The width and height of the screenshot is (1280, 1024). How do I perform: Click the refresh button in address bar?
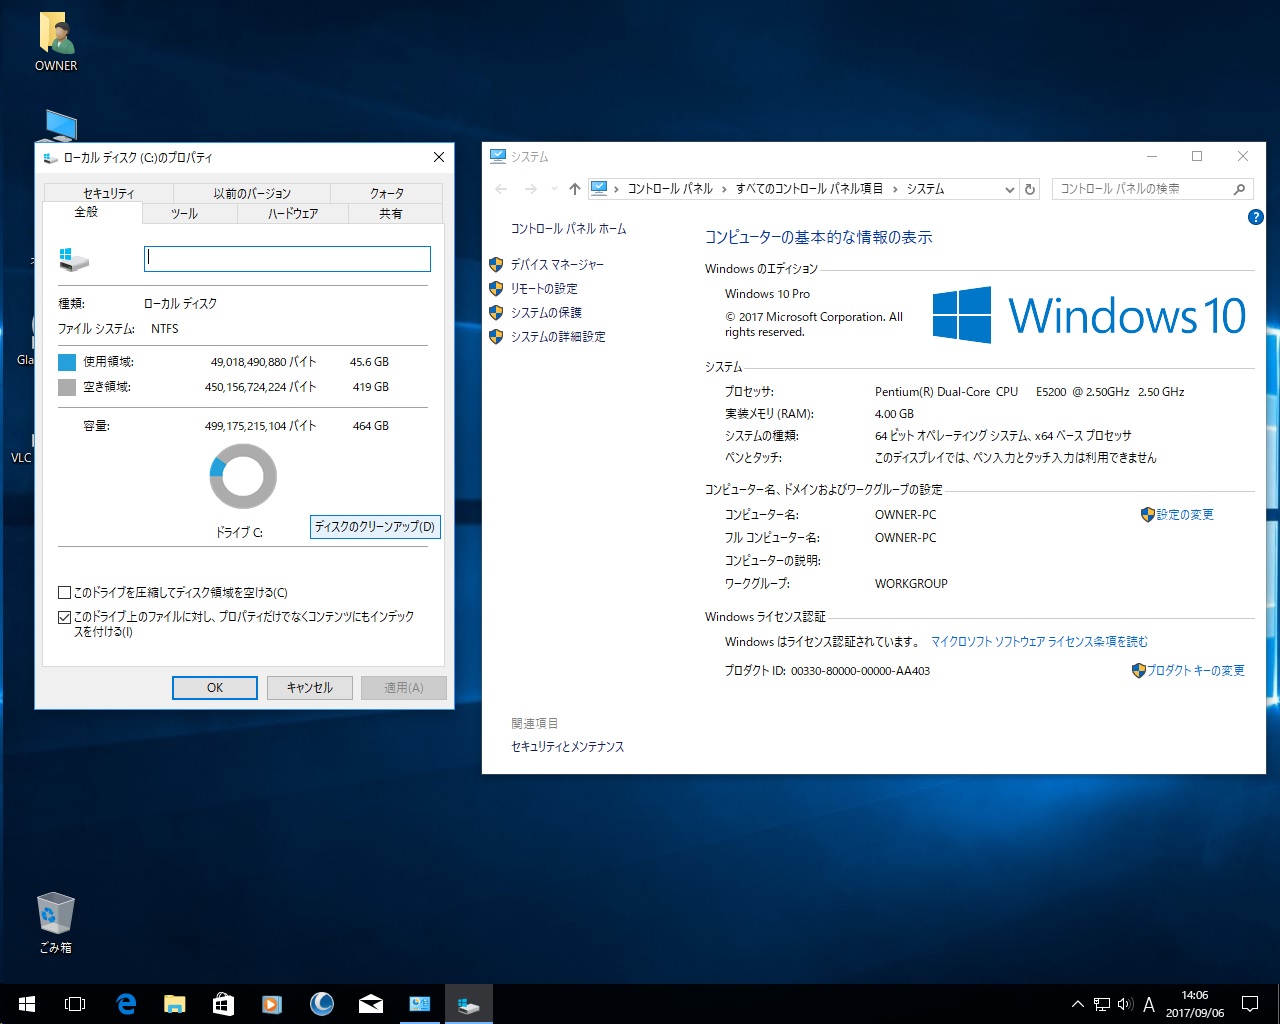point(1030,189)
